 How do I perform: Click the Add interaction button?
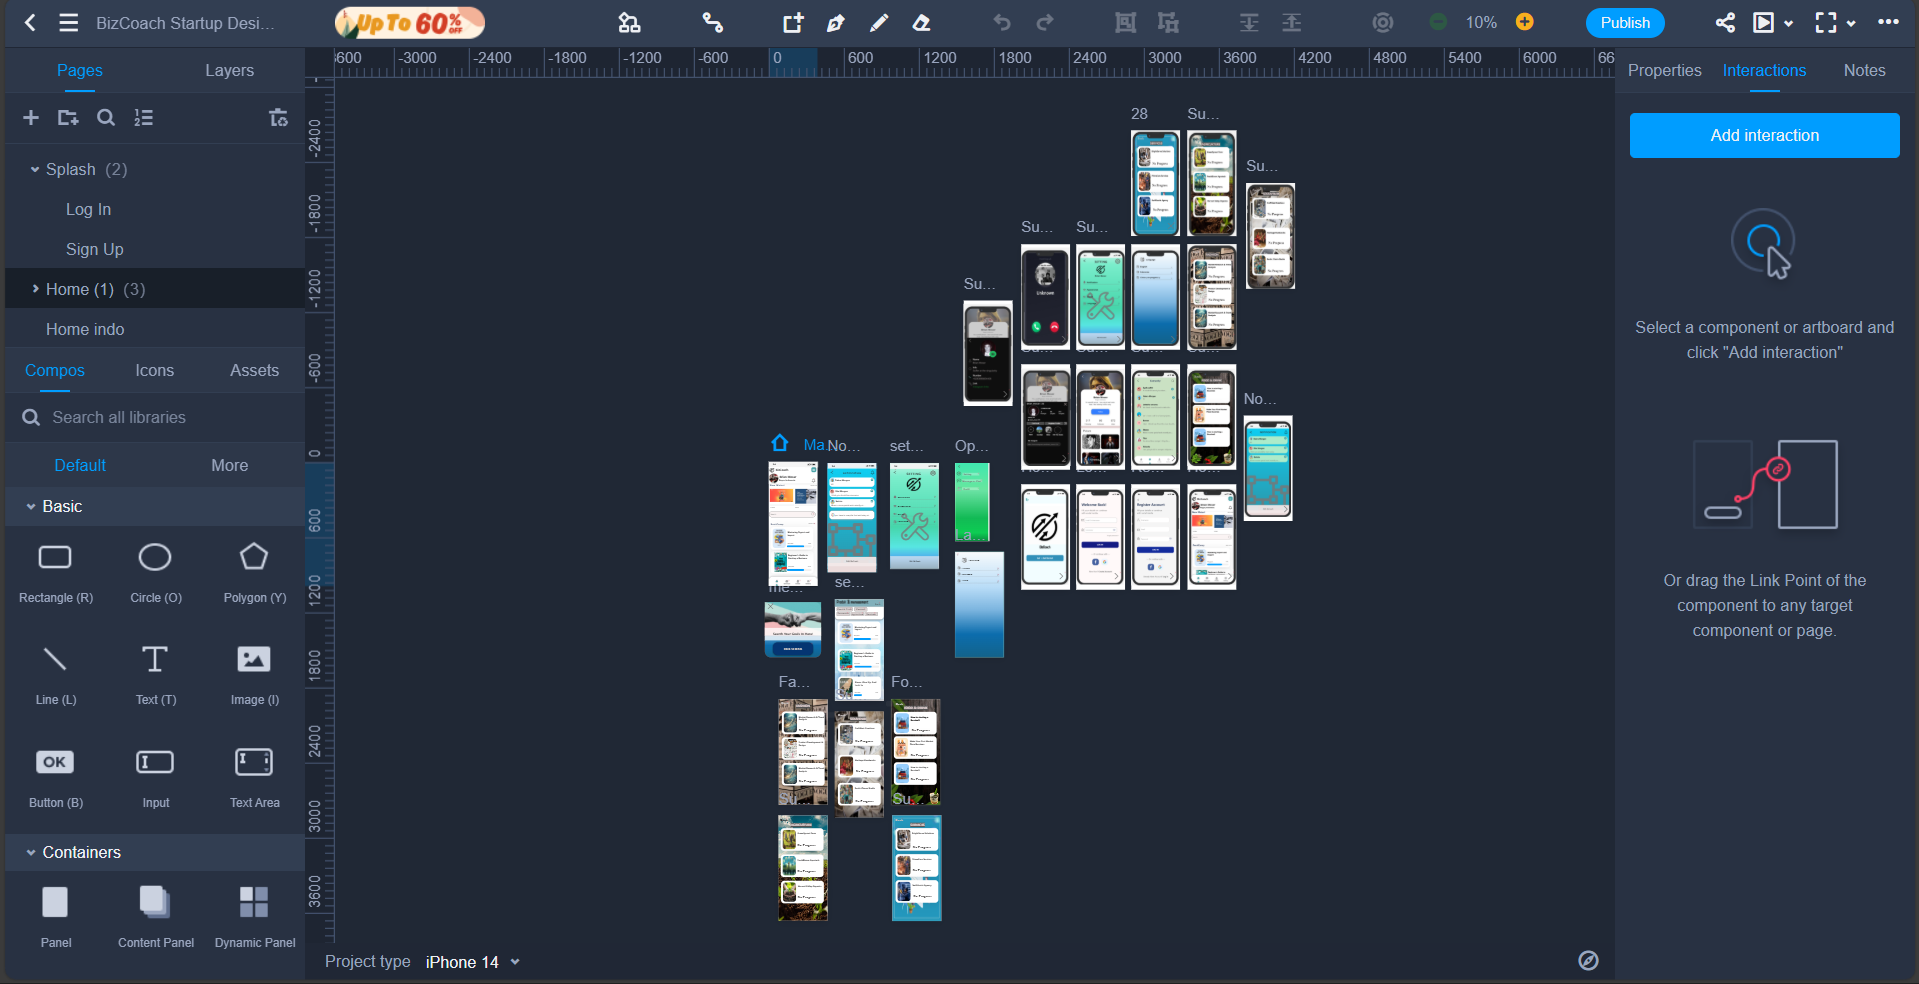1764,135
